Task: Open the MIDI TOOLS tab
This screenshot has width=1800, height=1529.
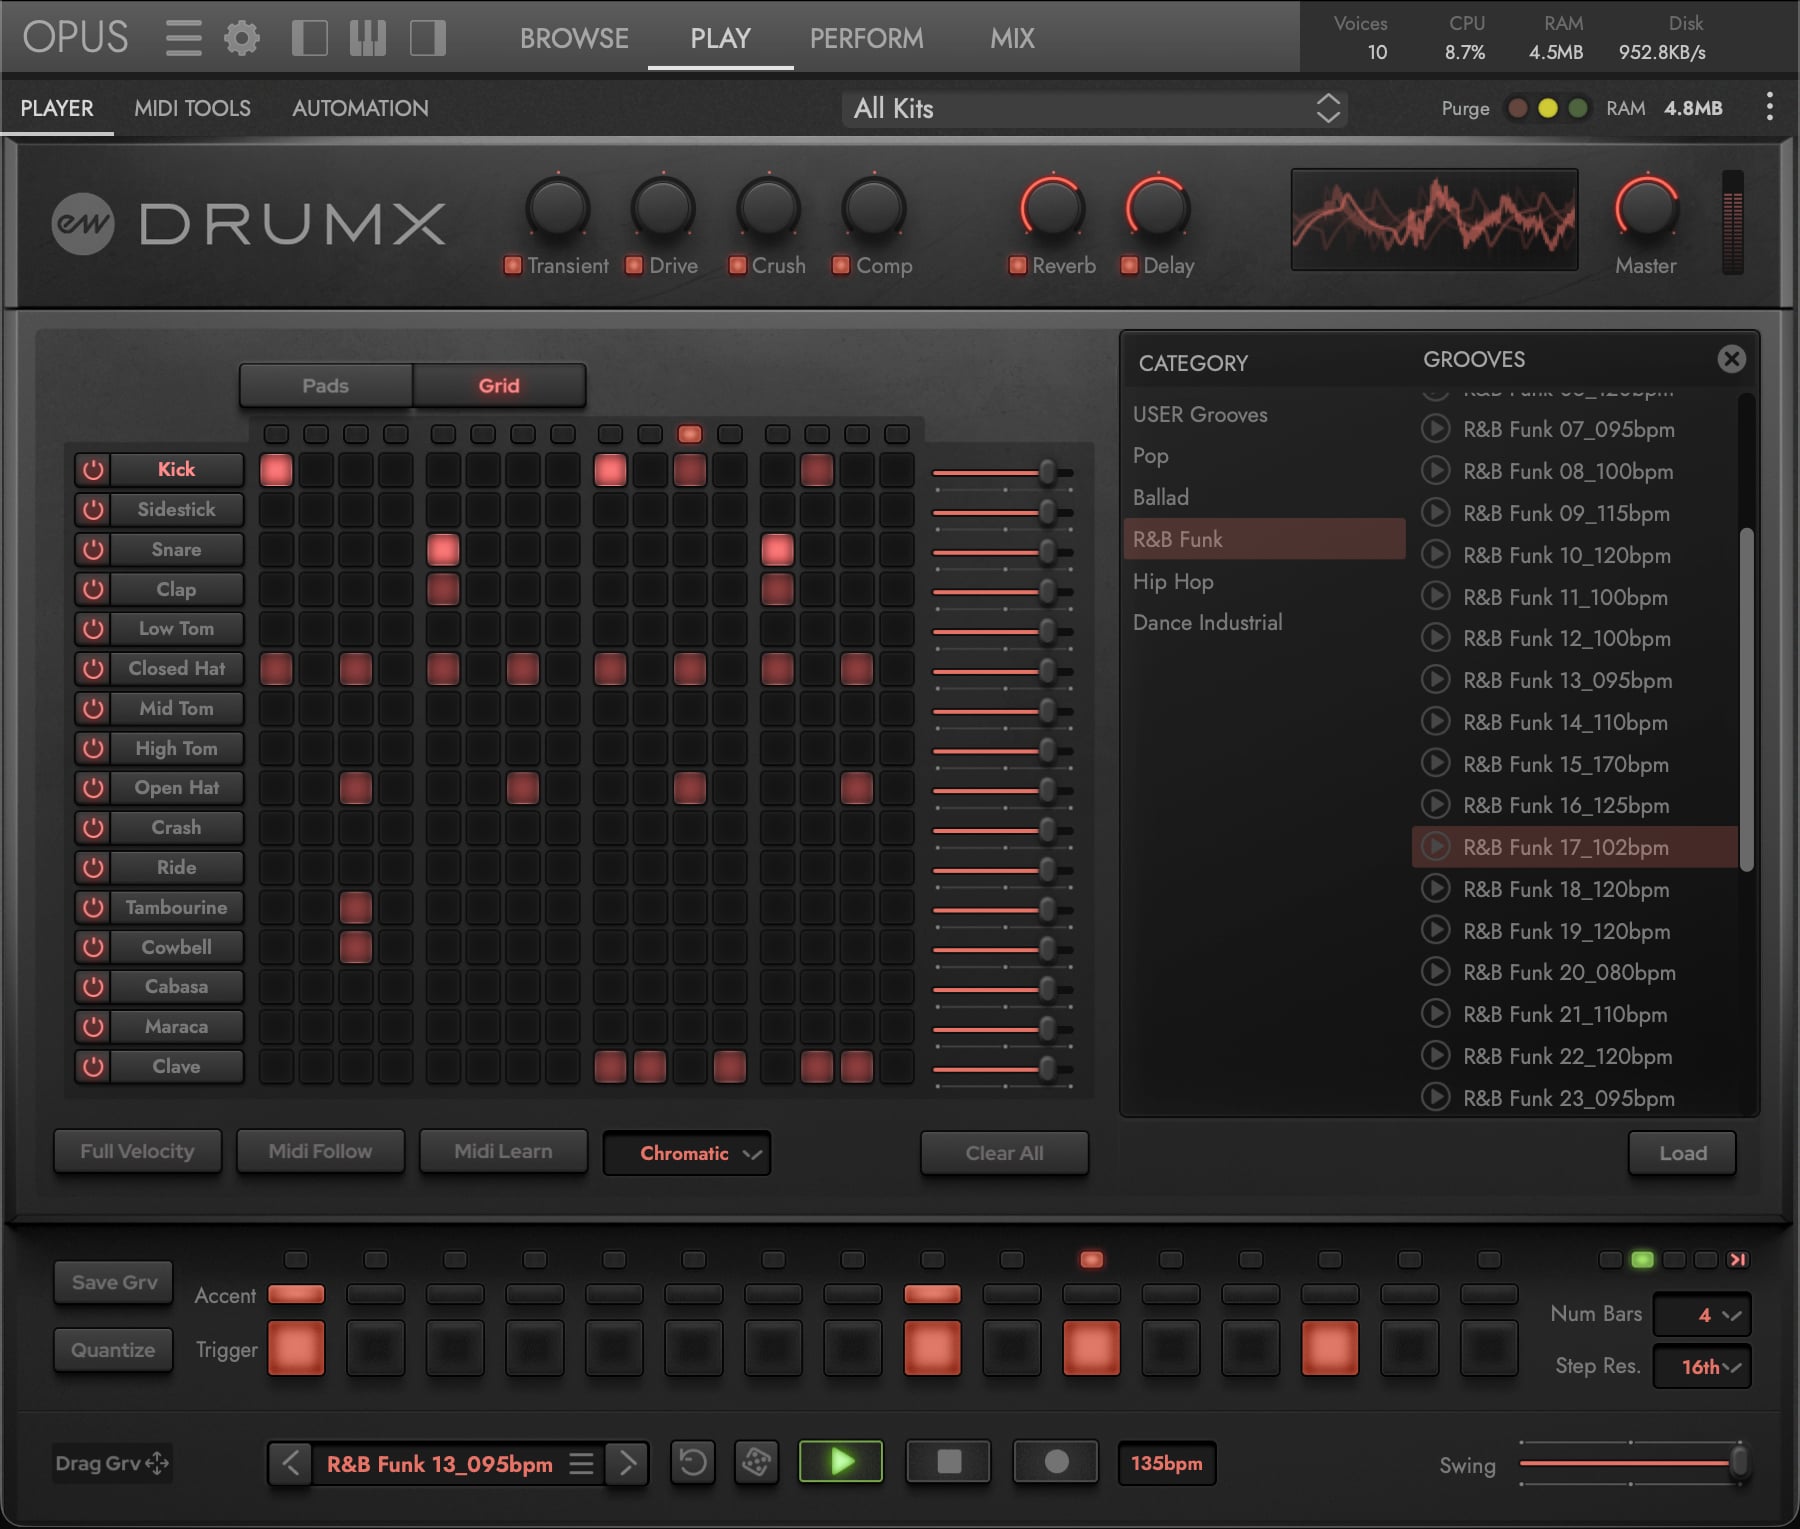Action: (192, 108)
